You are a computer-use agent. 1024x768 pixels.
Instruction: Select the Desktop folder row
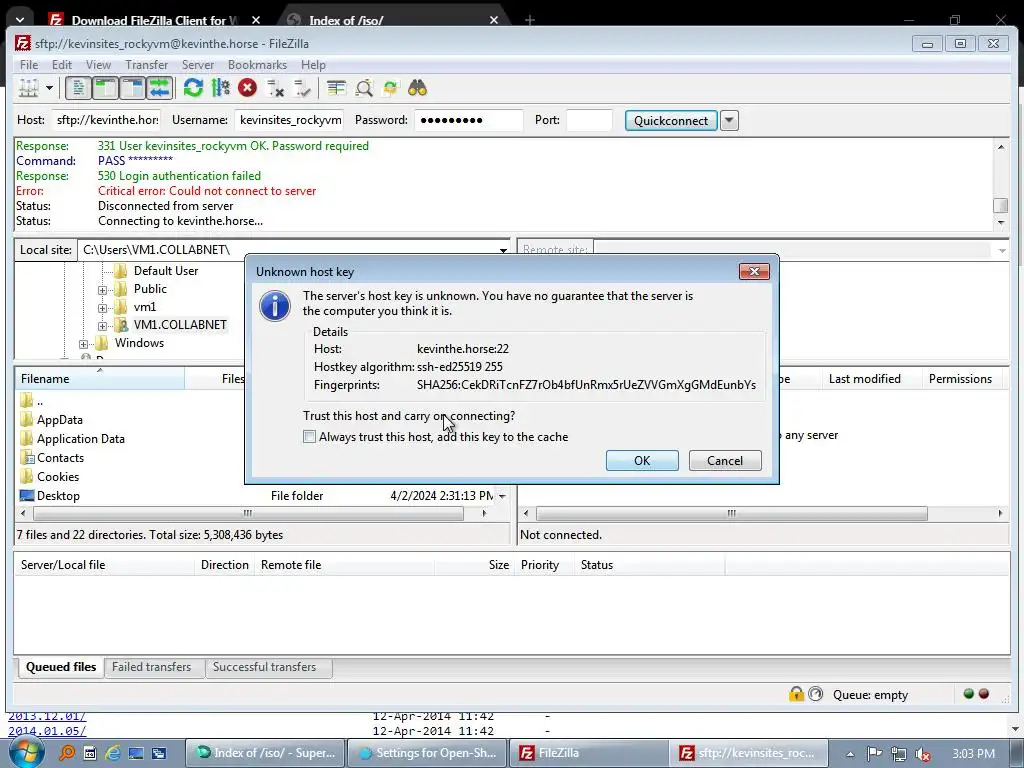click(261, 496)
